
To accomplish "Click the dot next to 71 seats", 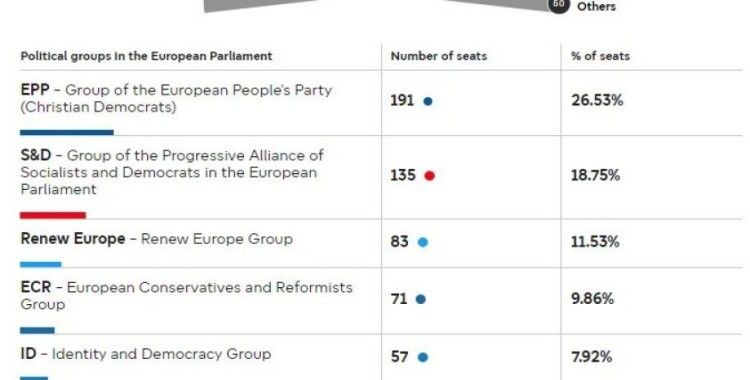I will pyautogui.click(x=420, y=300).
